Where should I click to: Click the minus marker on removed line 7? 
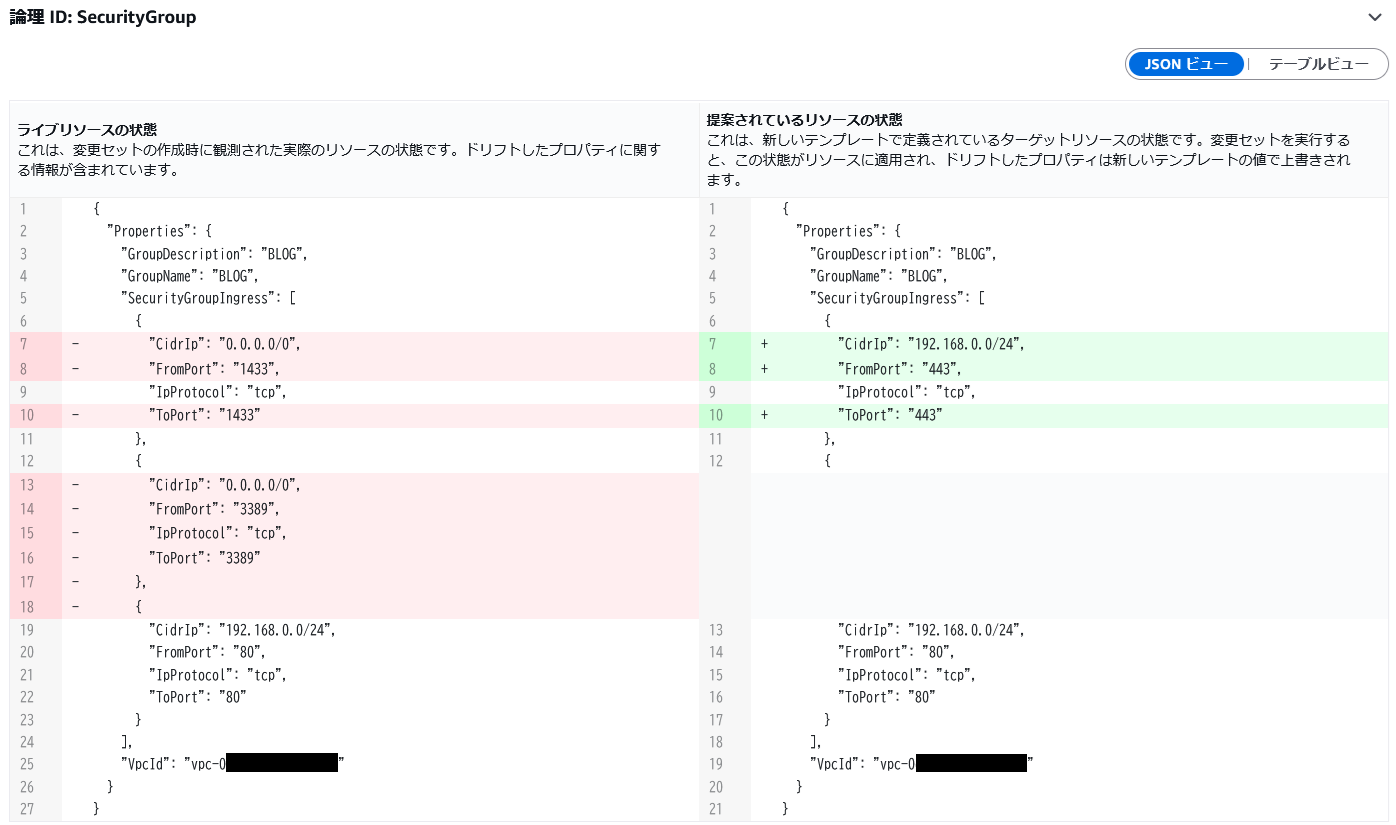point(76,344)
